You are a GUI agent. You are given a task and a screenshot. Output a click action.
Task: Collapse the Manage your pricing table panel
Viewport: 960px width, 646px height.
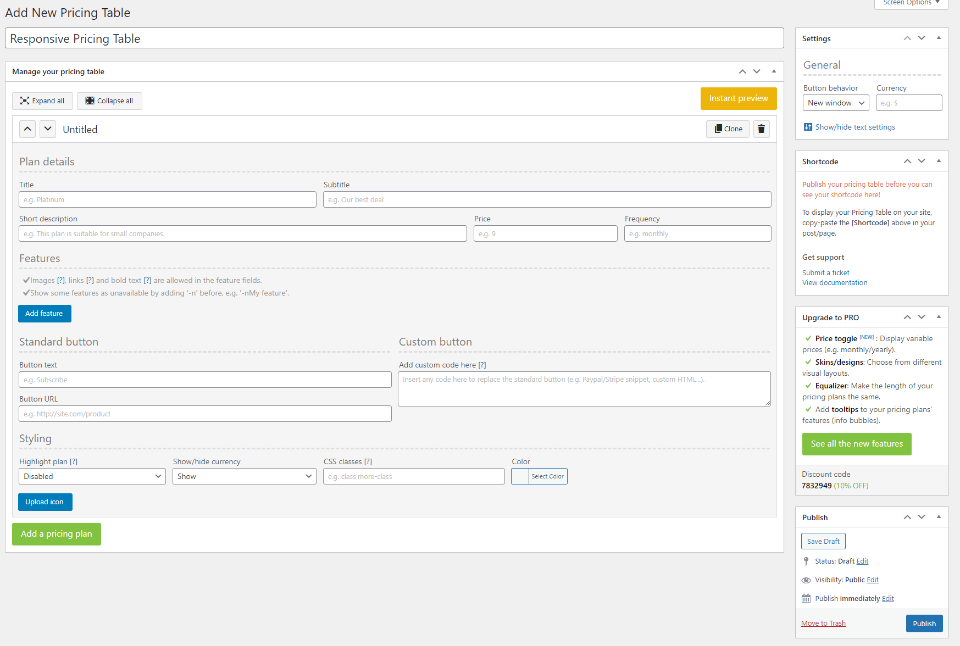pos(774,72)
